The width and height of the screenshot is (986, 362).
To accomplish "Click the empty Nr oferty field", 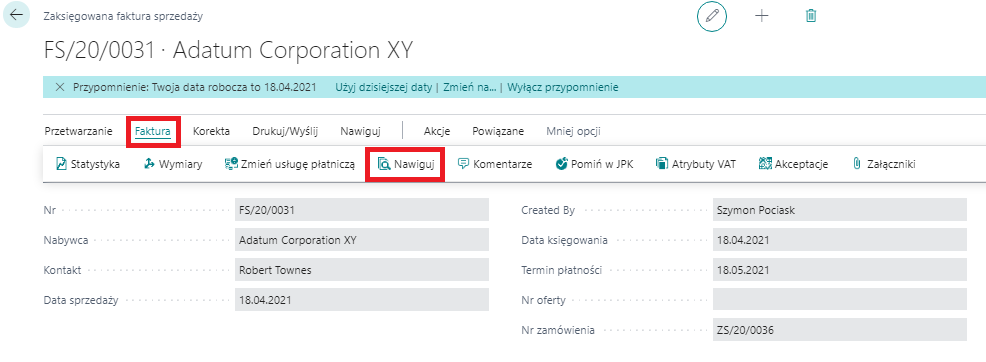I will [x=839, y=300].
